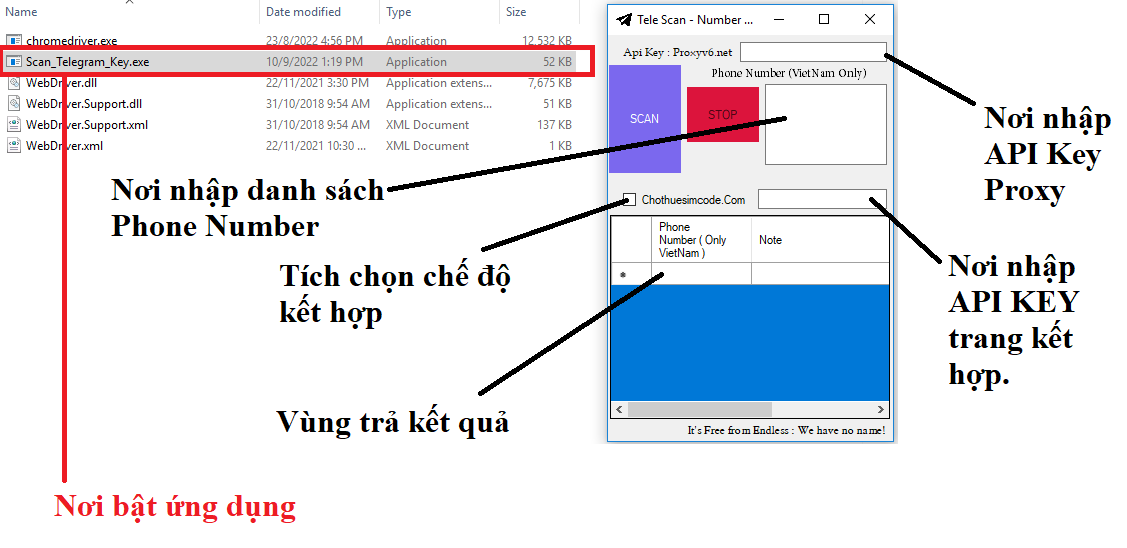Enable the Chothuesimcode.Com checkbox
This screenshot has width=1127, height=548.
point(630,200)
